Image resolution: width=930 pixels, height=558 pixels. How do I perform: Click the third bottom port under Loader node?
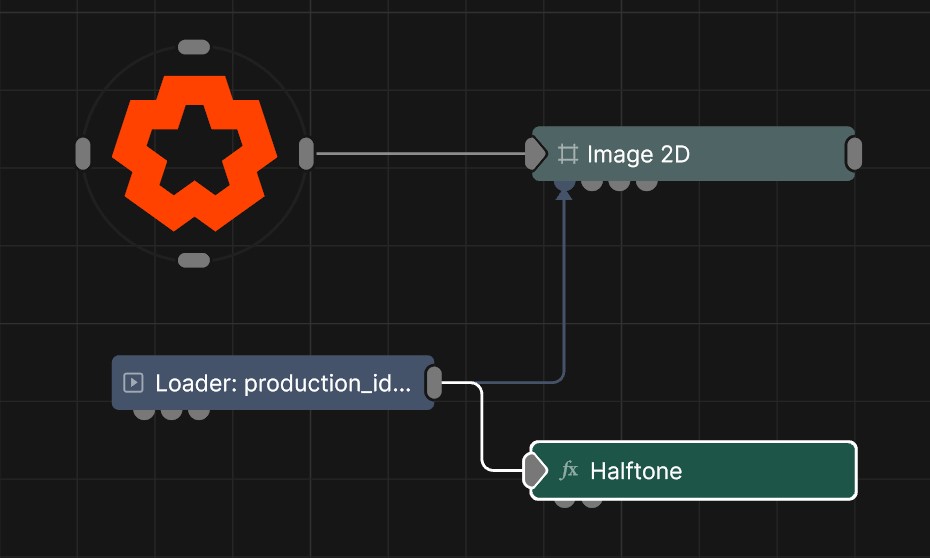[199, 412]
